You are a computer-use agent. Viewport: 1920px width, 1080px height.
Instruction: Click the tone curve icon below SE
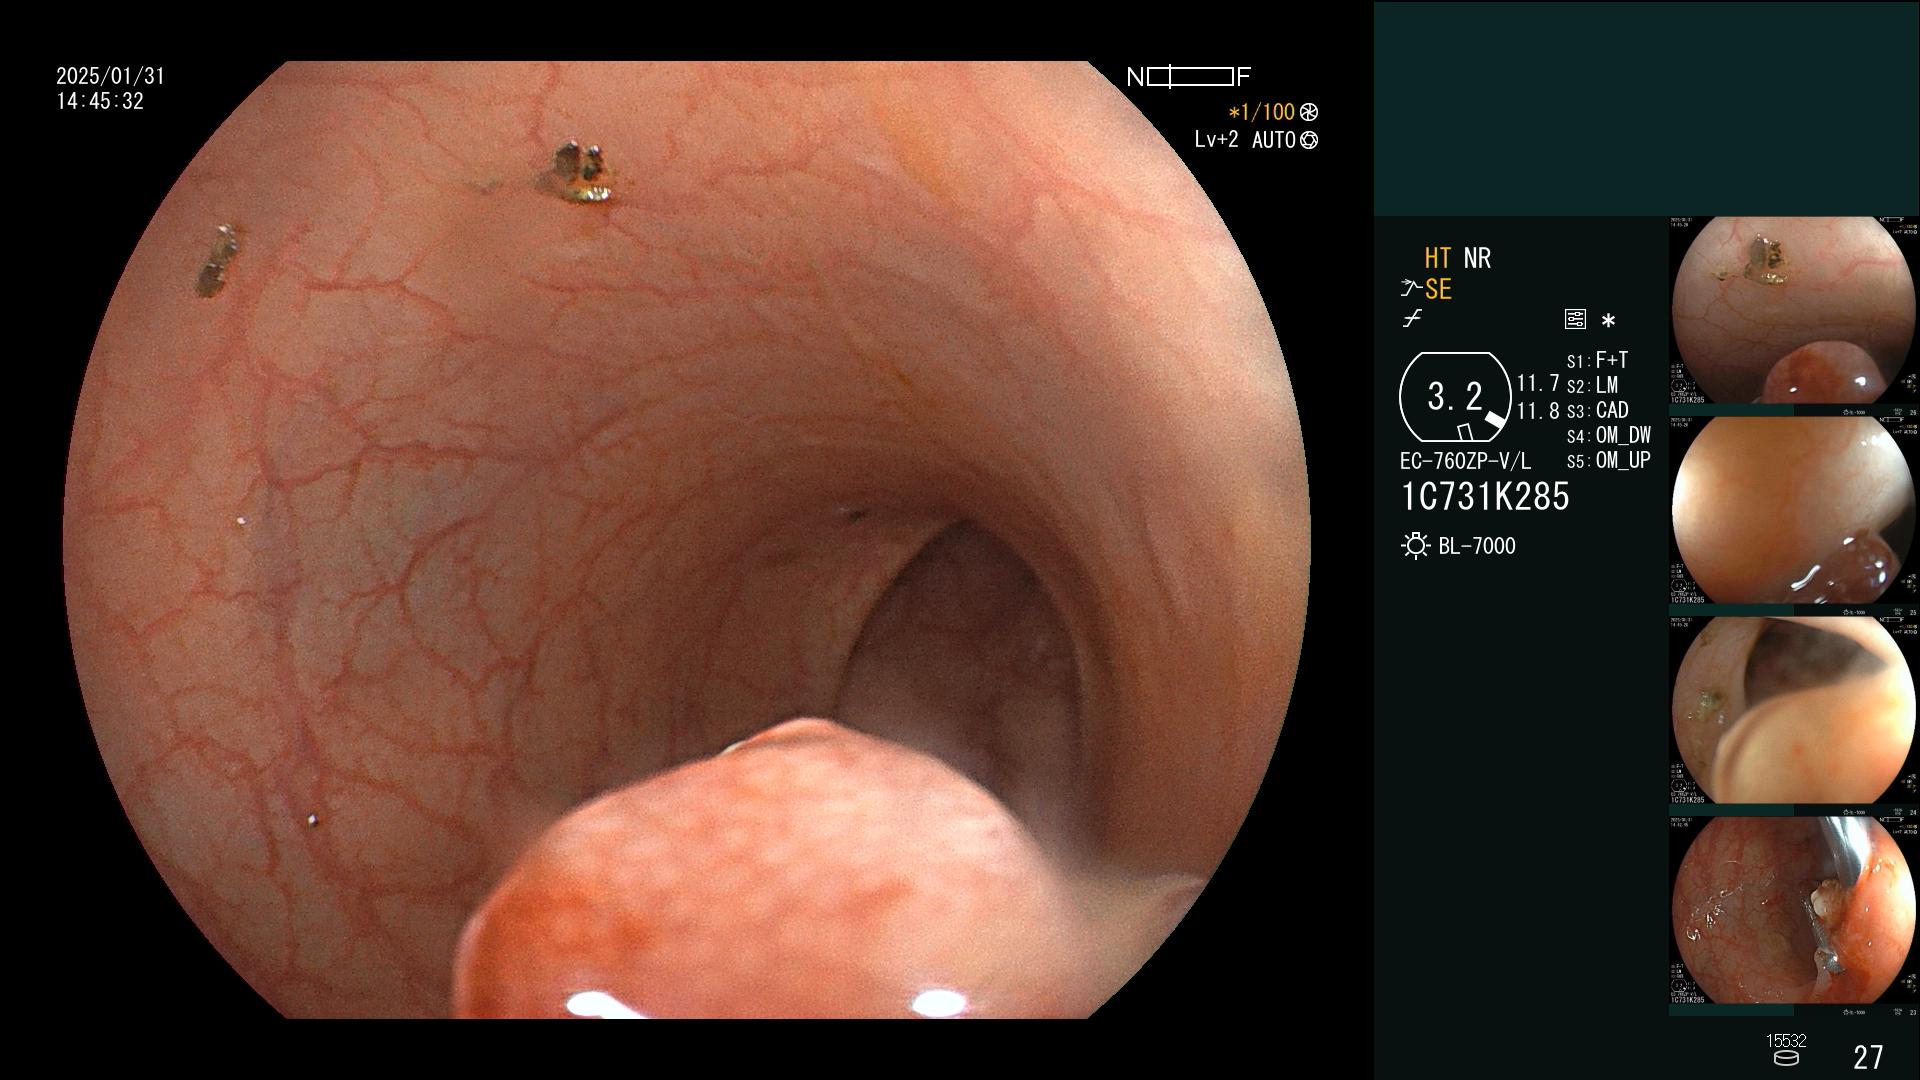[x=1412, y=319]
